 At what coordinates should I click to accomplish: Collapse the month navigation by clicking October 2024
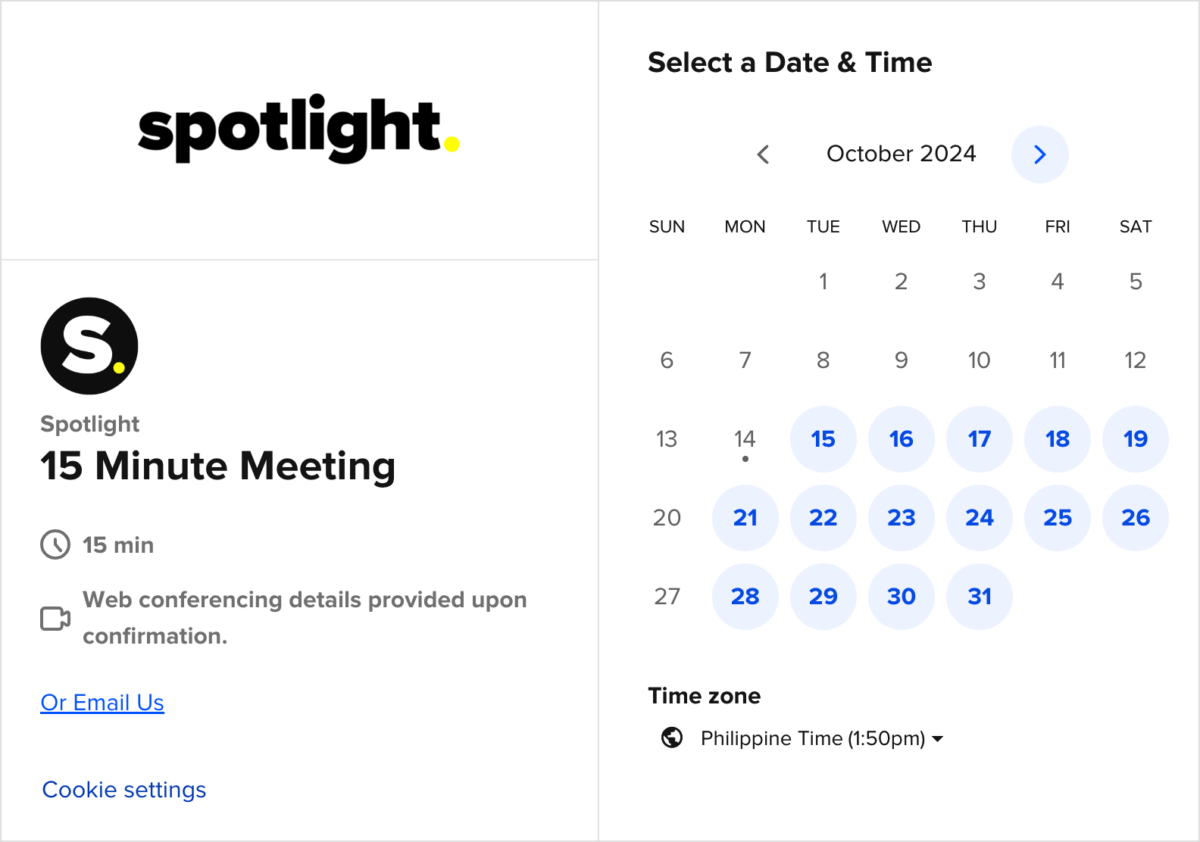tap(900, 153)
